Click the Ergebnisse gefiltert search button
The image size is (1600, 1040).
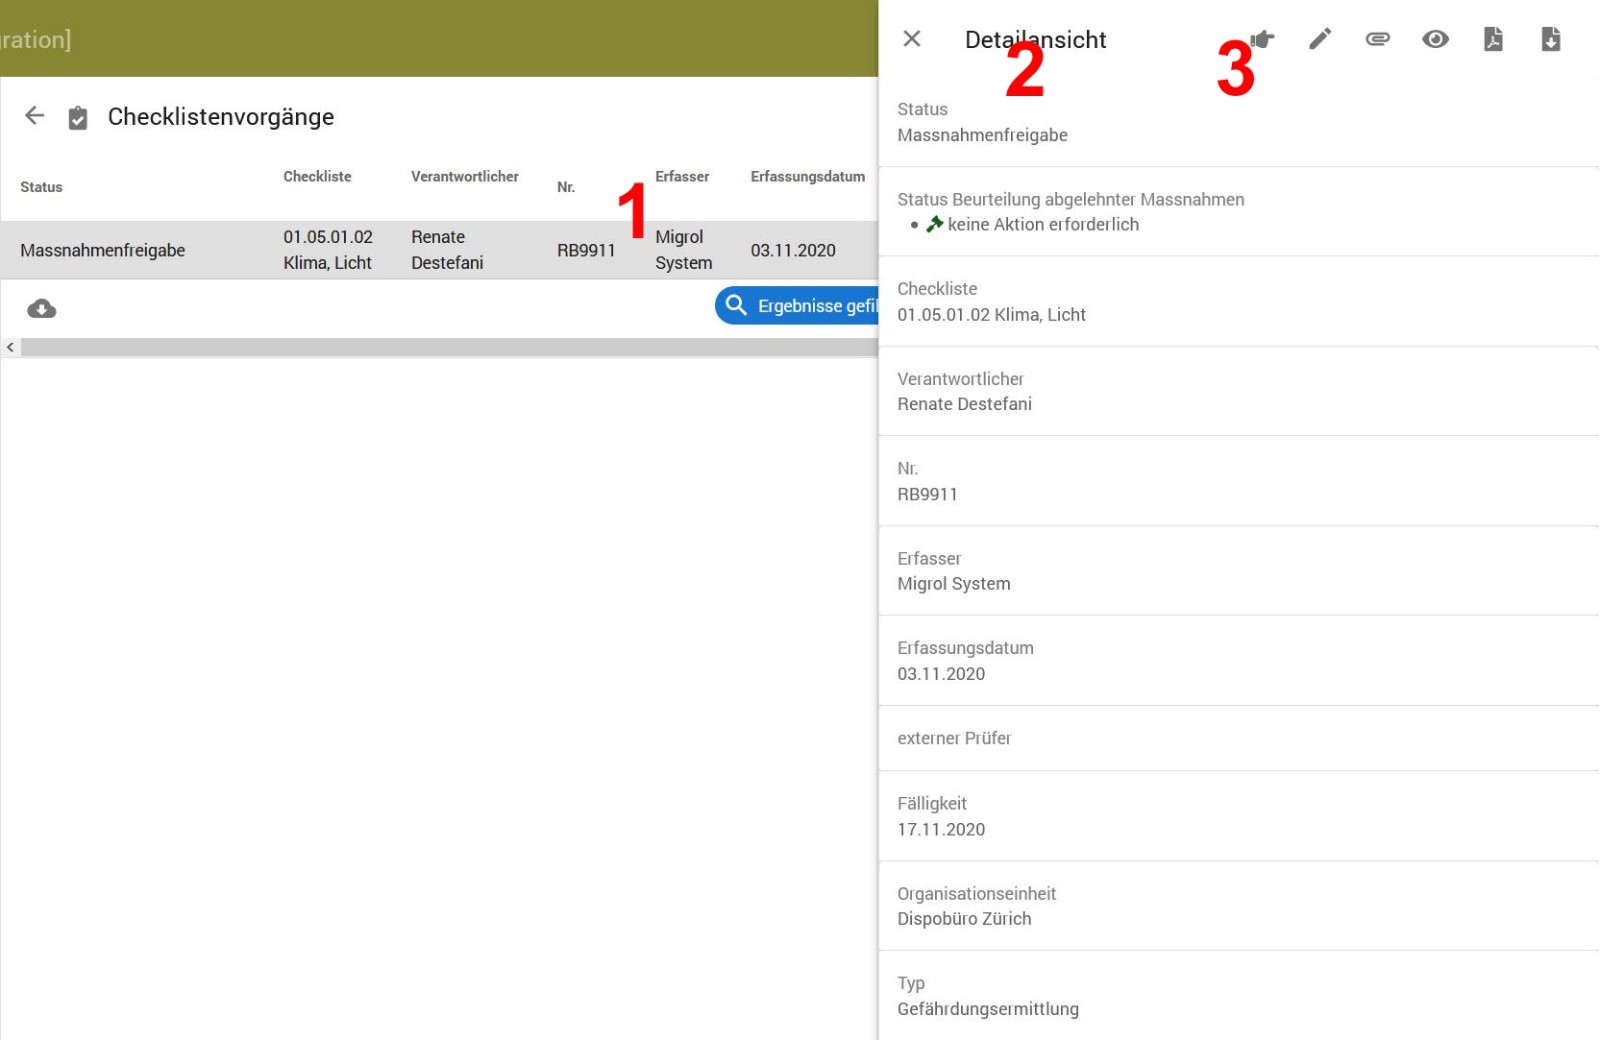pos(797,306)
